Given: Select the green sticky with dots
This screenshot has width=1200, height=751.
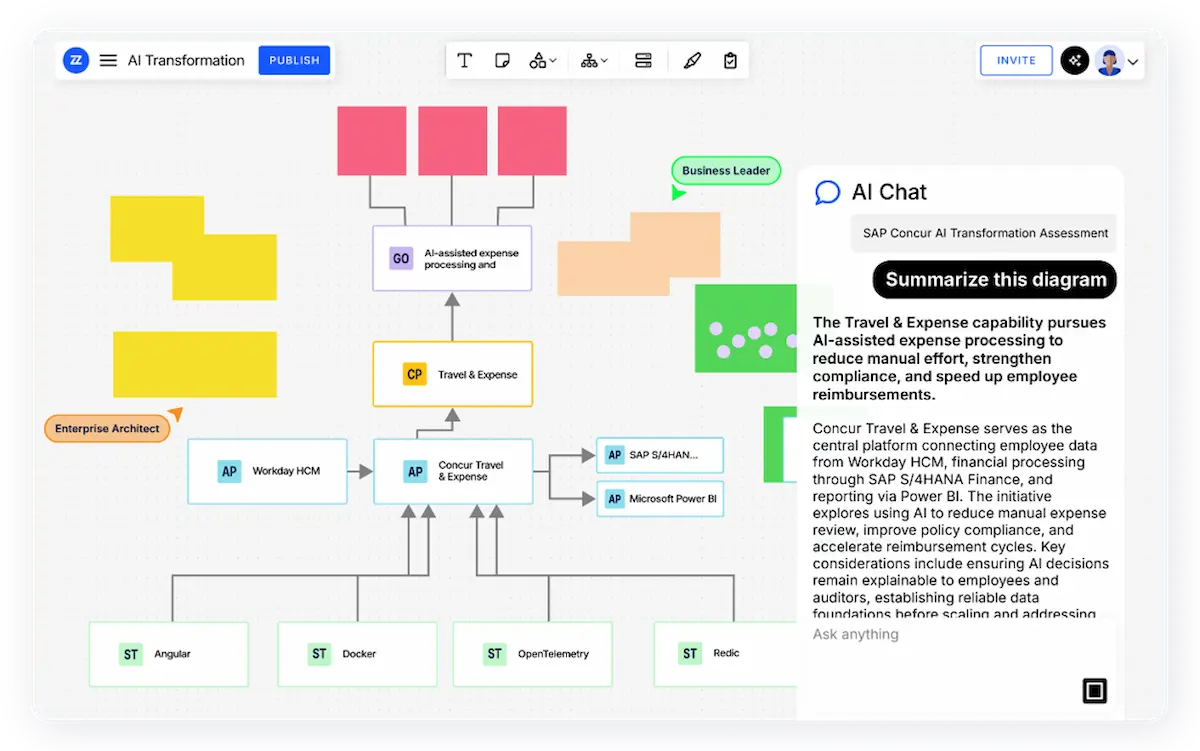Looking at the screenshot, I should pyautogui.click(x=746, y=328).
